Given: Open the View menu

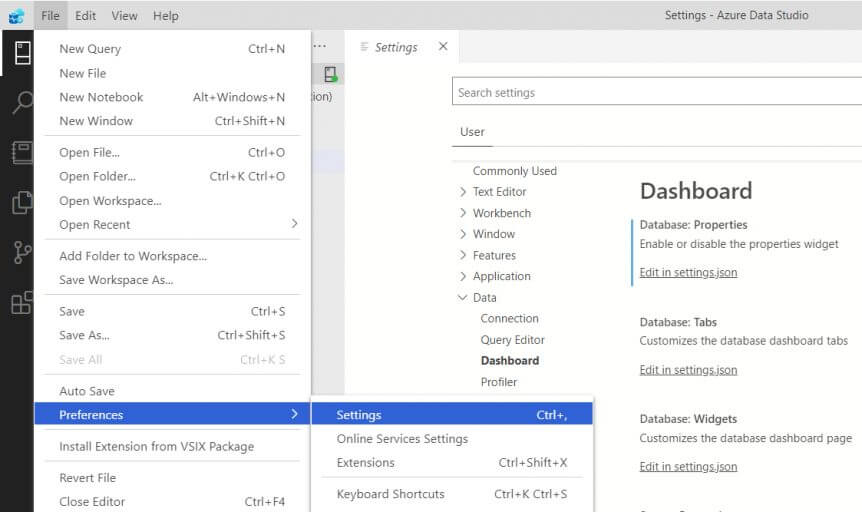Looking at the screenshot, I should point(124,16).
